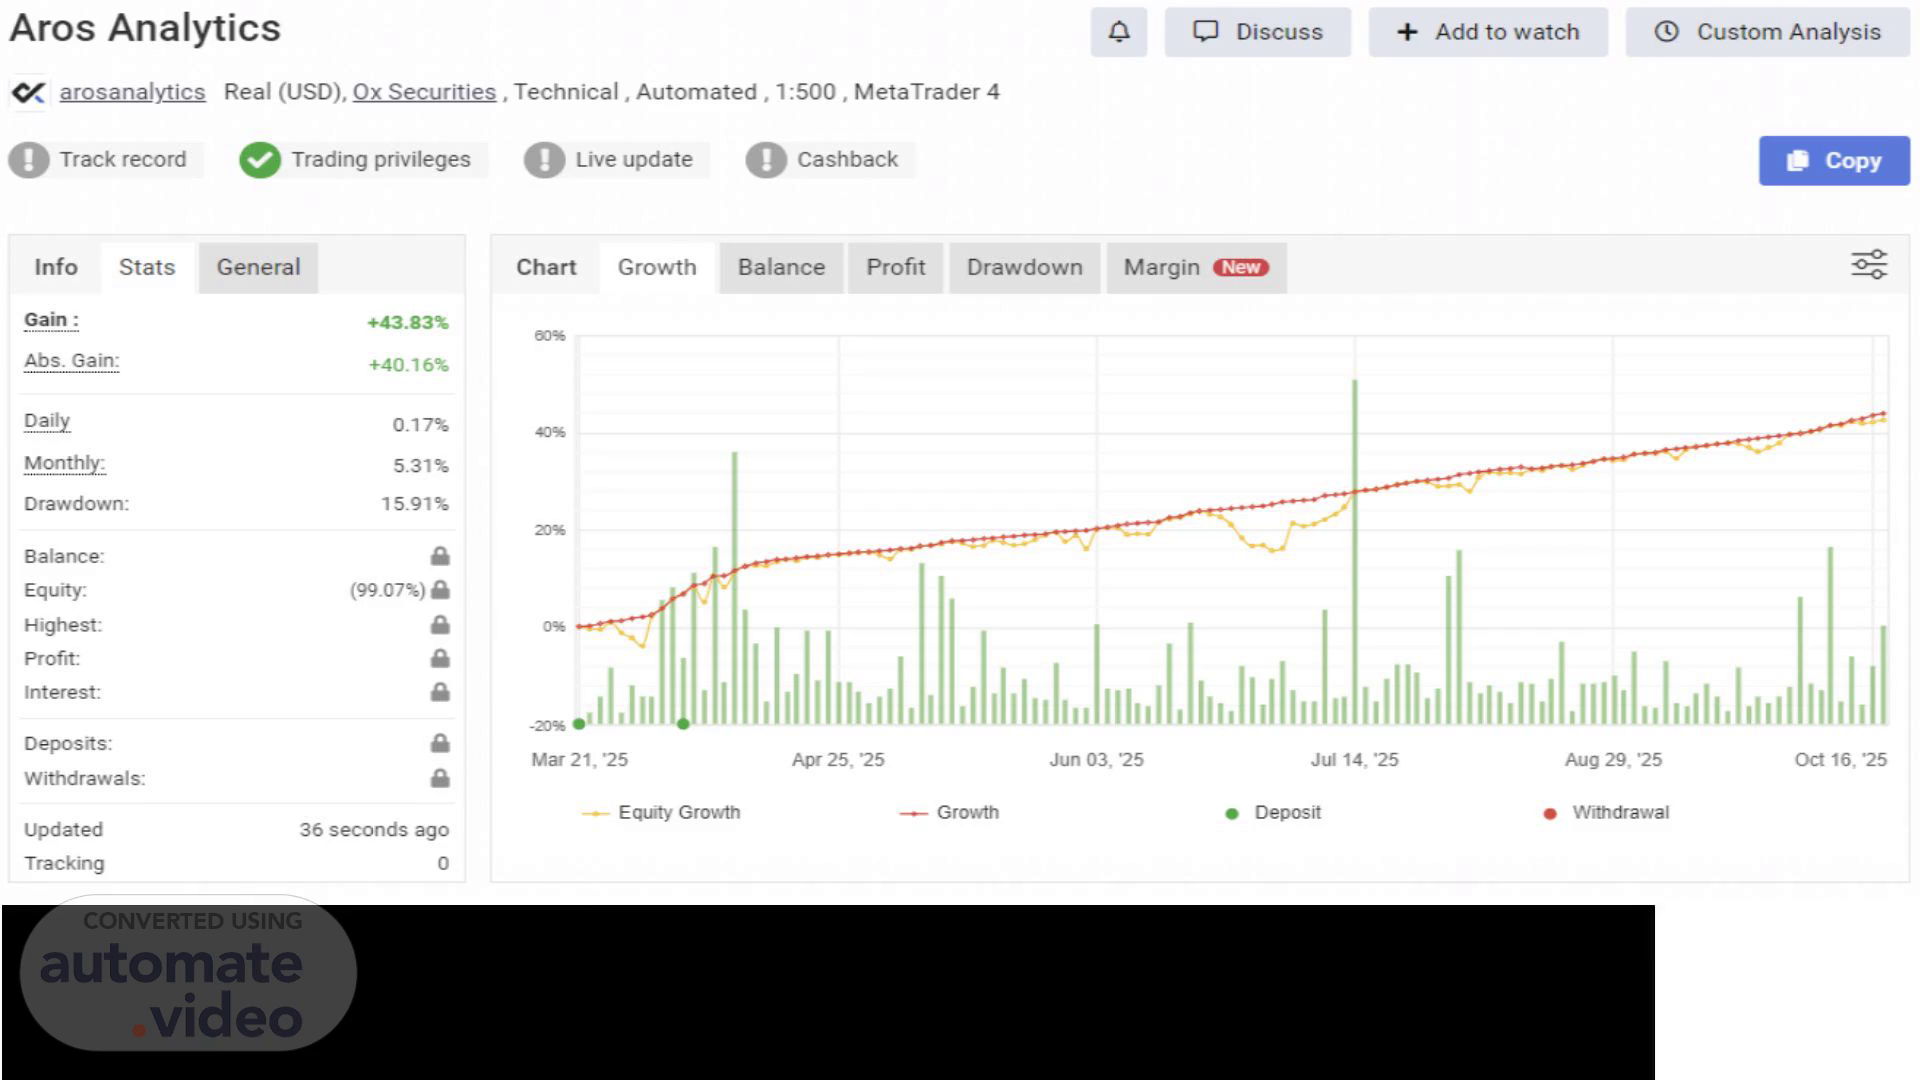
Task: Click the Balance lock icon
Action: pyautogui.click(x=440, y=556)
